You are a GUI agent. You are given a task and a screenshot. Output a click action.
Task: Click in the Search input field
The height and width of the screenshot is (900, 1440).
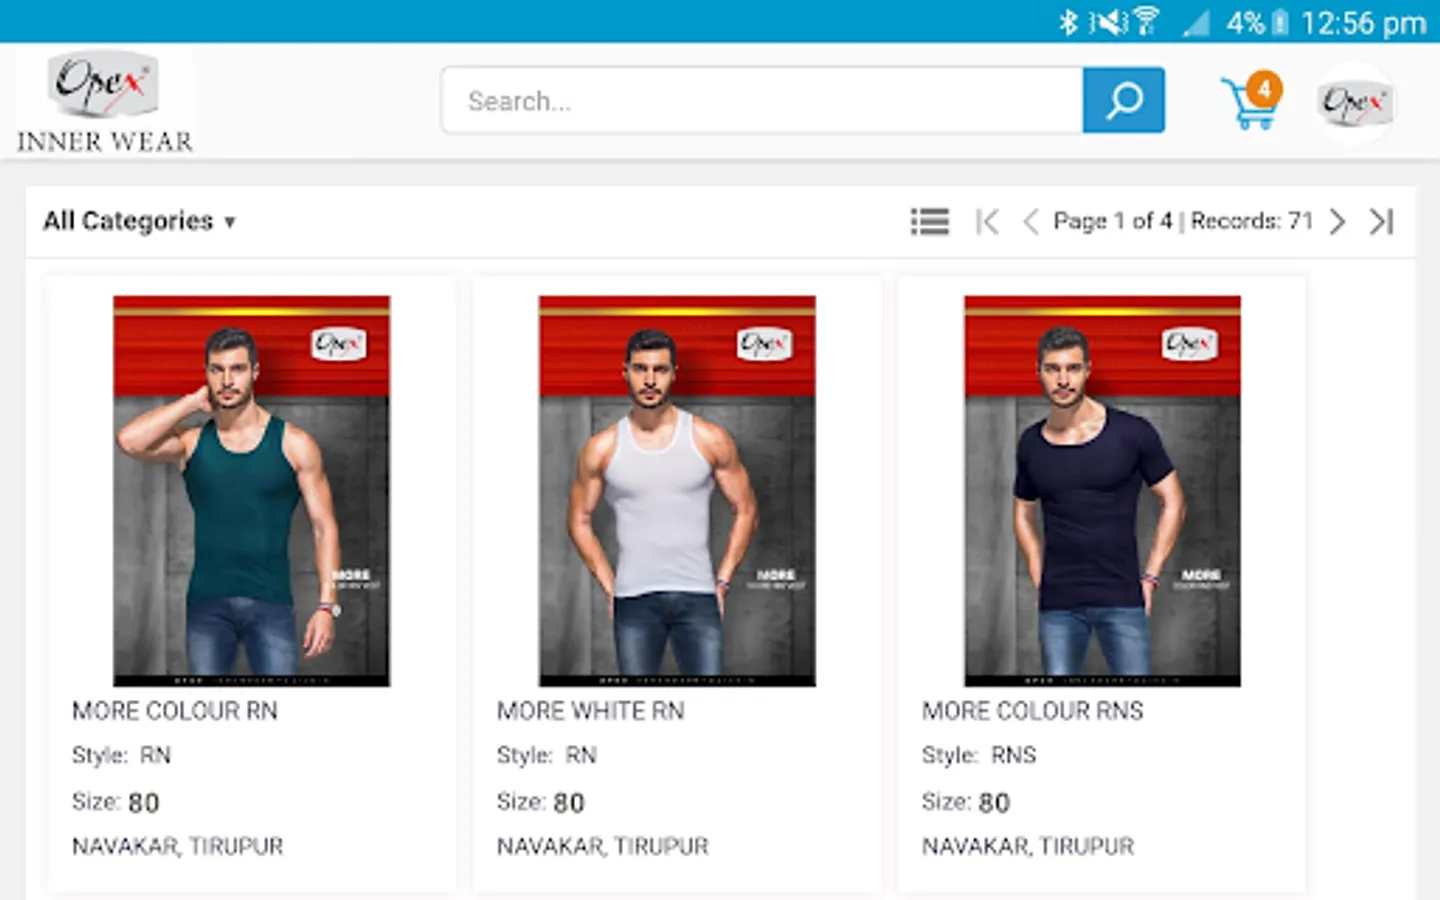click(762, 100)
